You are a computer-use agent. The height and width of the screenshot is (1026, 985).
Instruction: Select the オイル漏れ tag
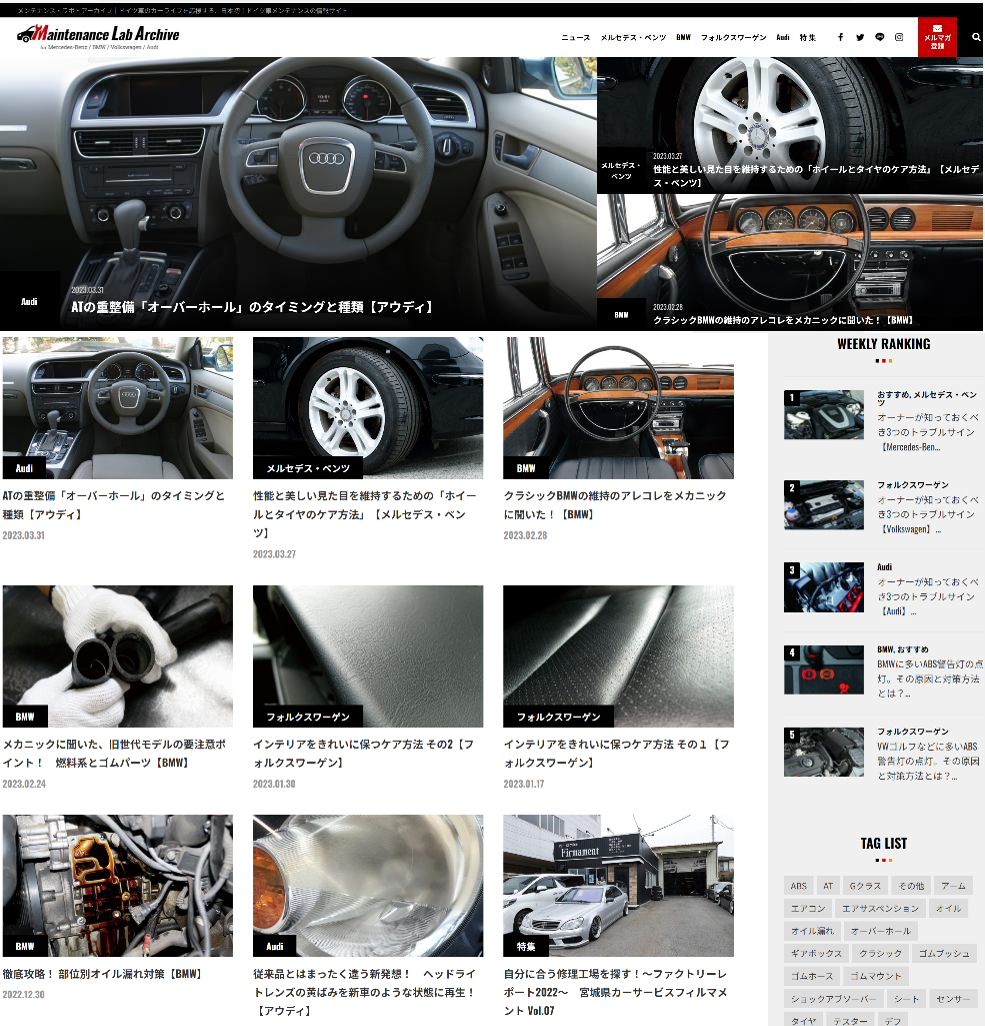(x=812, y=931)
